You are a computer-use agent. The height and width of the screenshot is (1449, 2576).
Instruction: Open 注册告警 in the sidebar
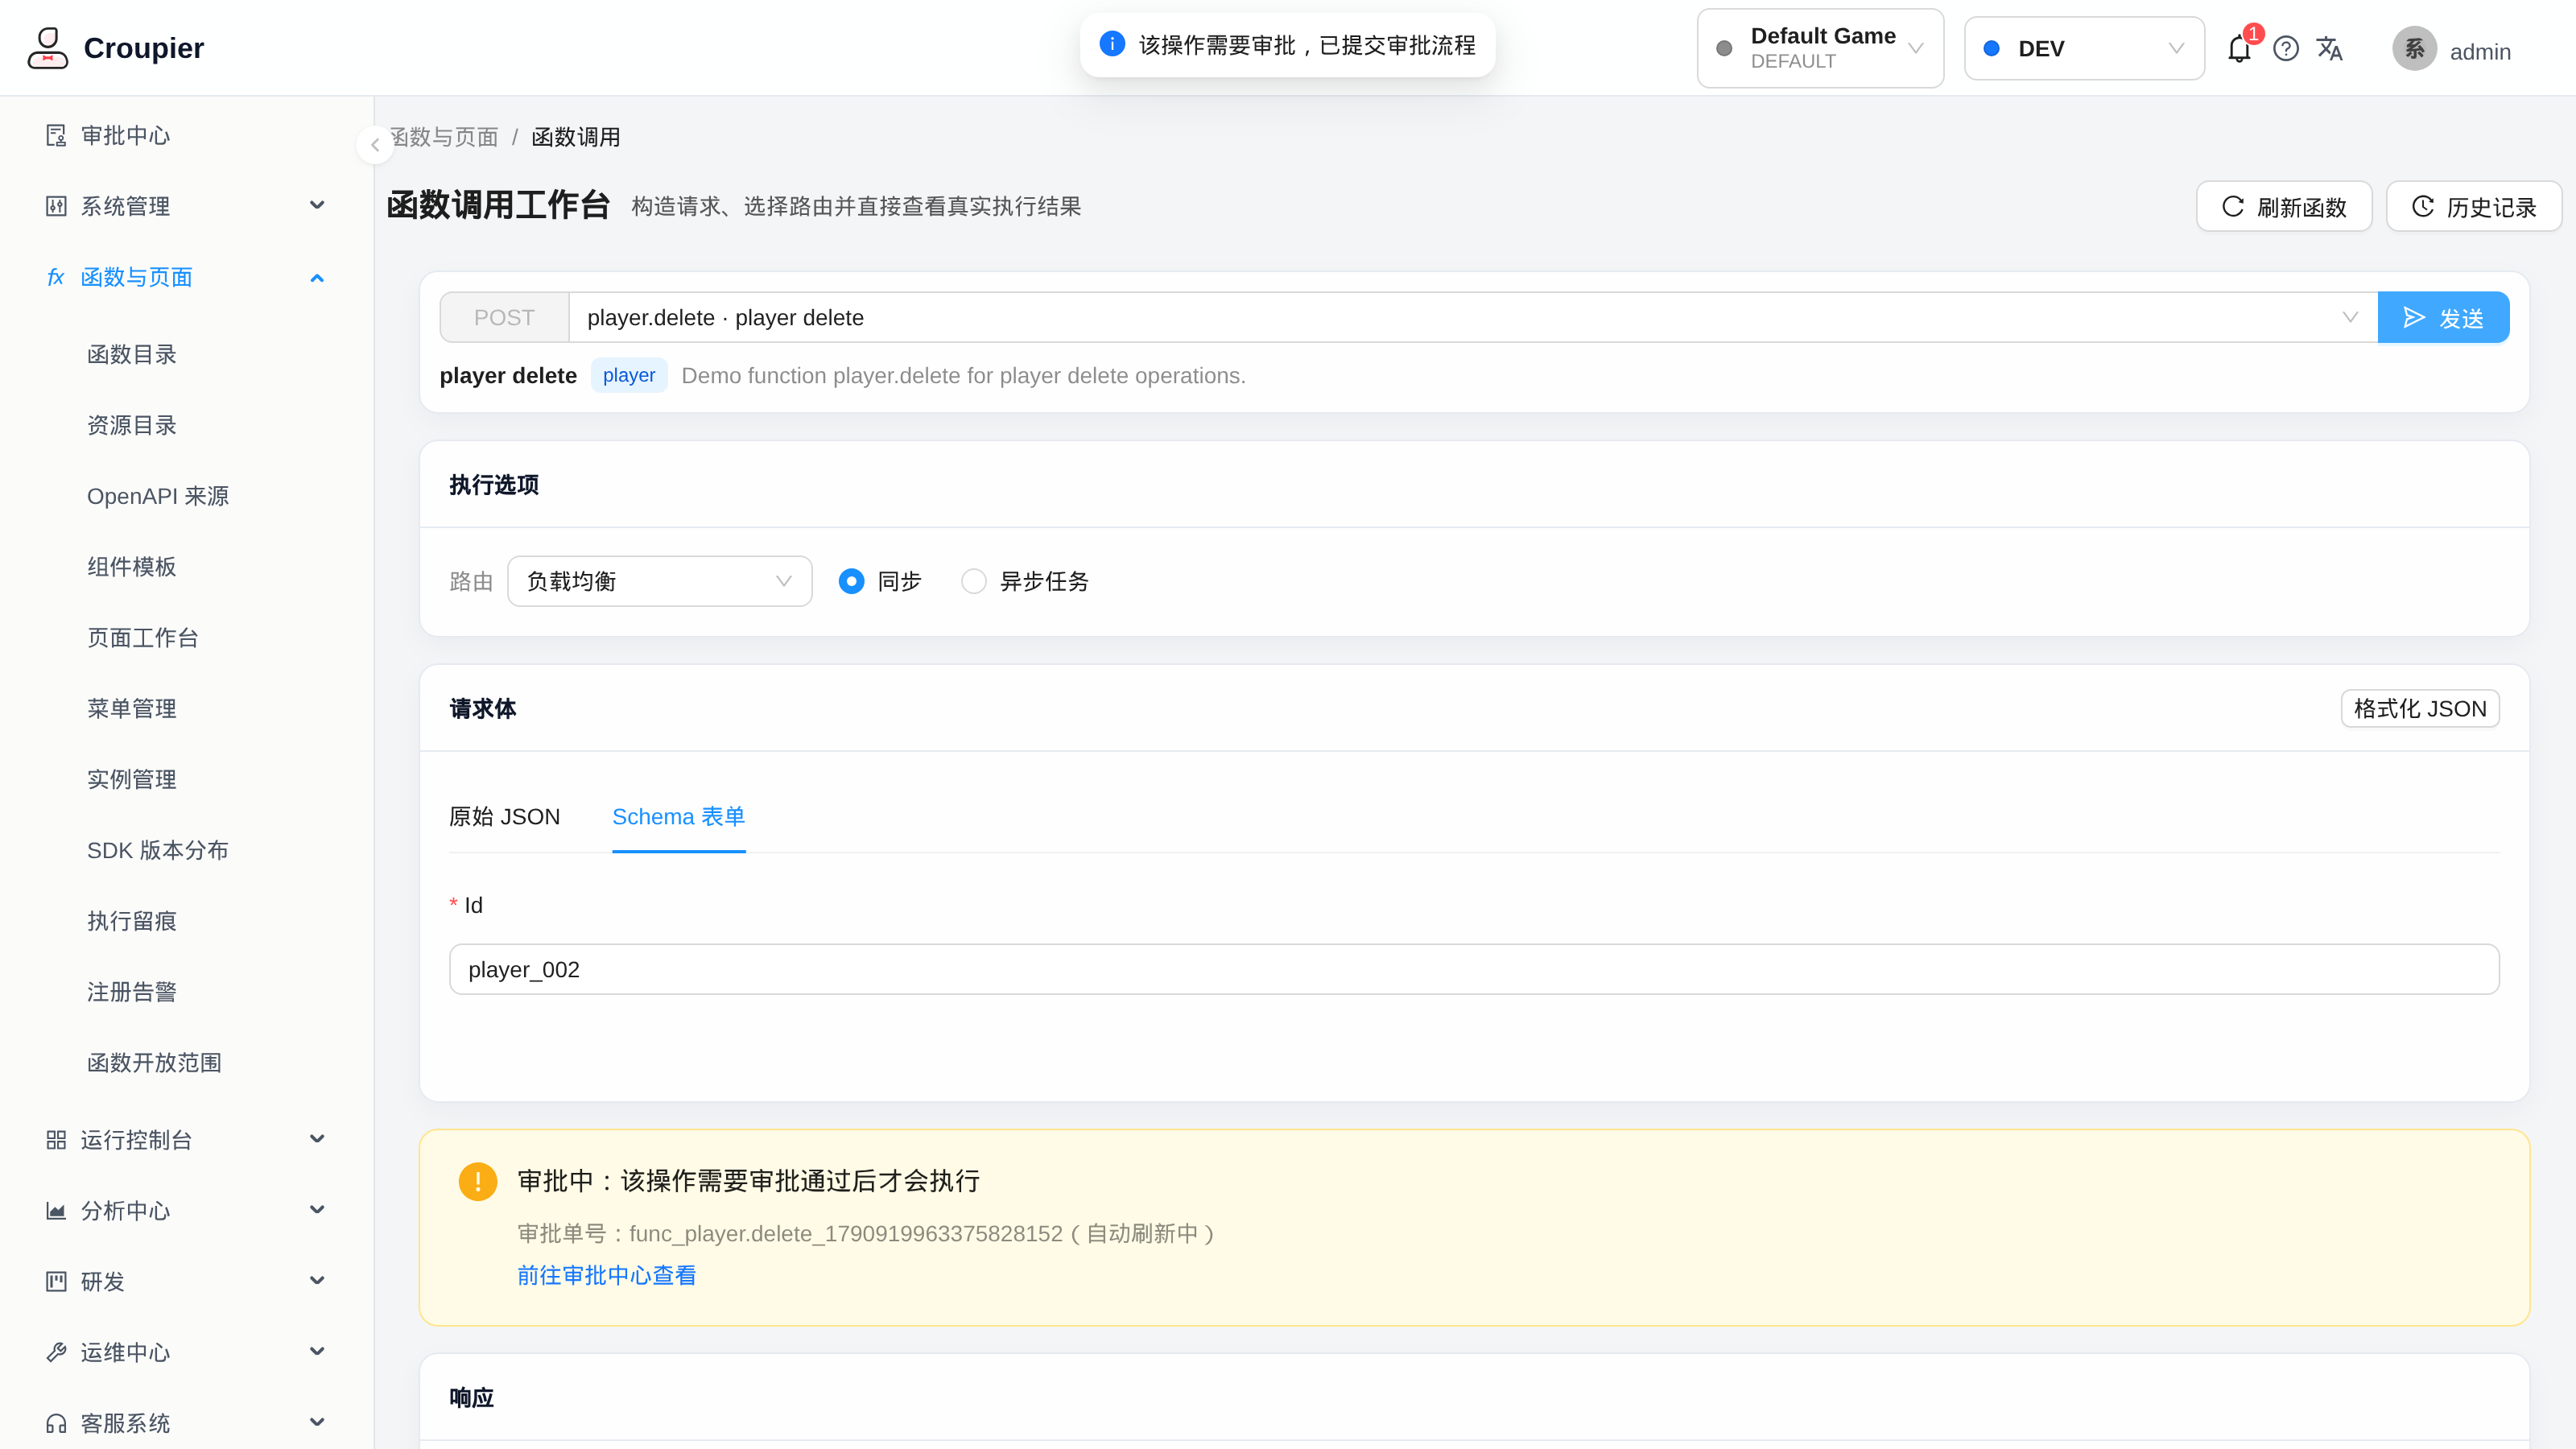click(132, 992)
